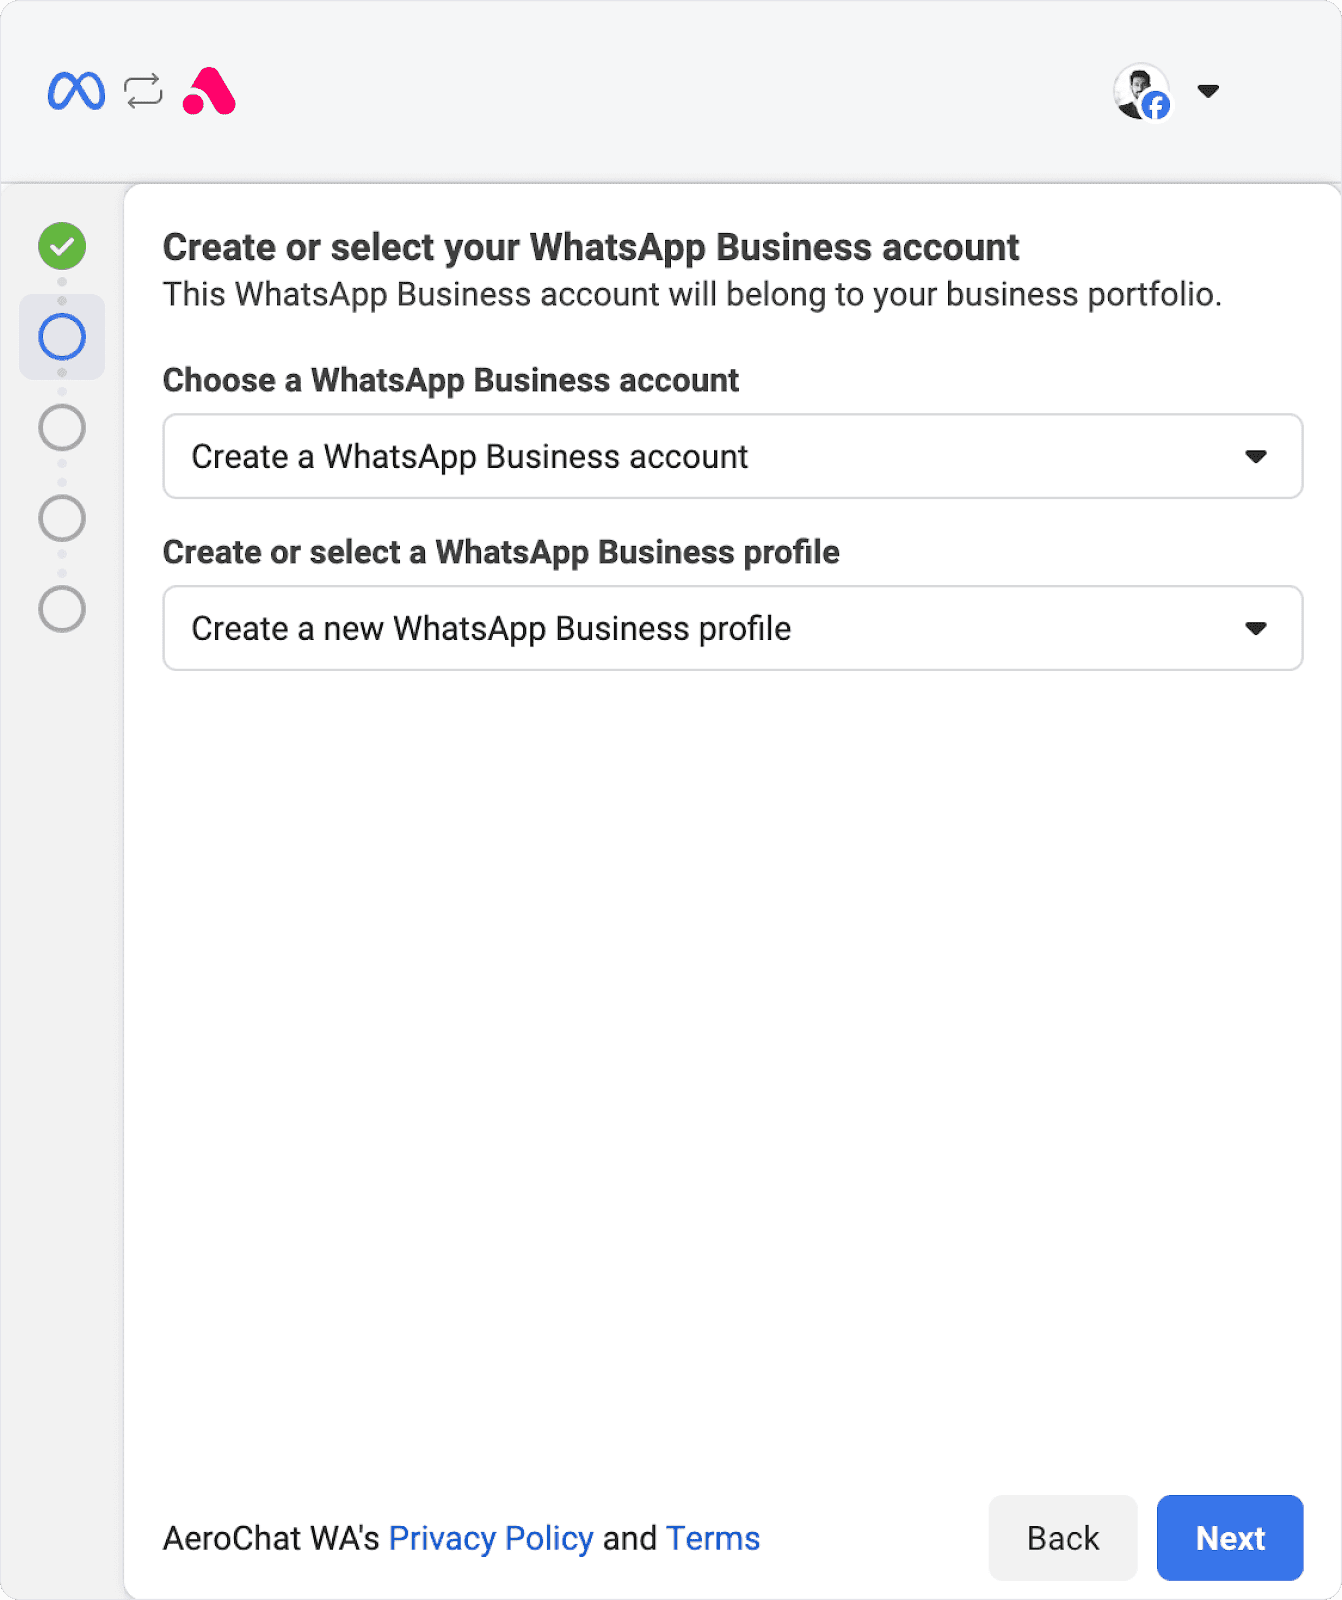Image resolution: width=1342 pixels, height=1600 pixels.
Task: Click the AeroChat pink logo icon
Action: tap(209, 91)
